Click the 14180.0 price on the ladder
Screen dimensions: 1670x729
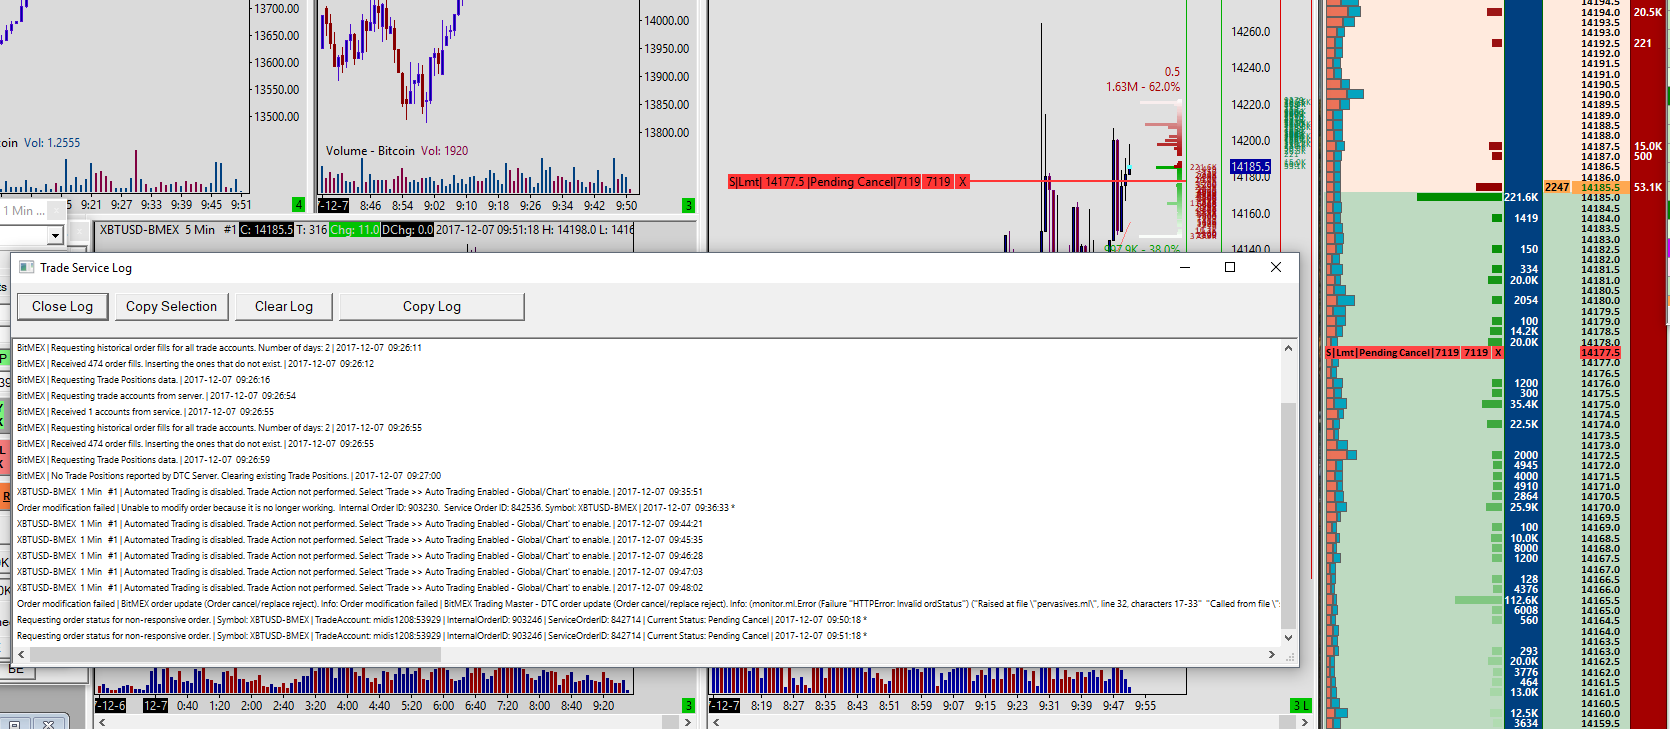click(x=1601, y=301)
